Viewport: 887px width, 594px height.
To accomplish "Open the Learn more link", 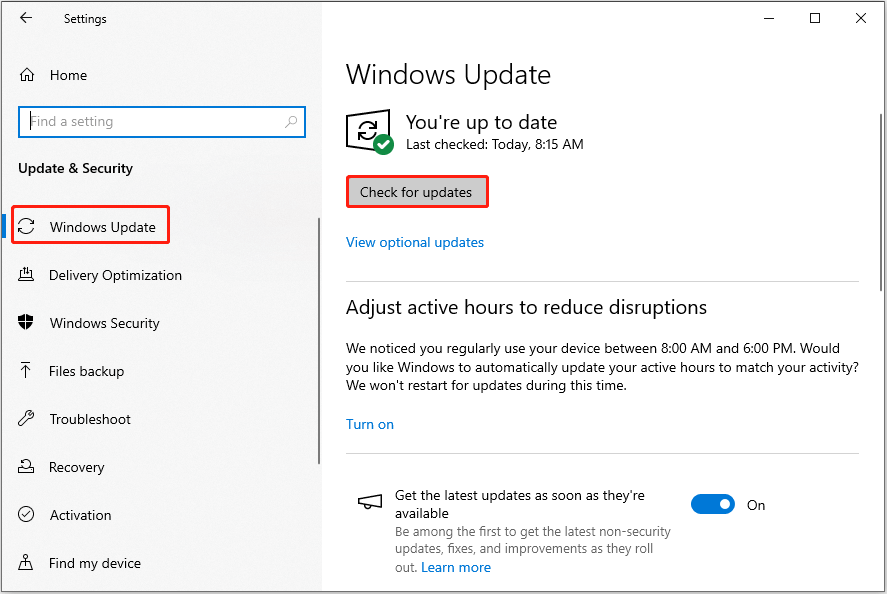I will (455, 567).
